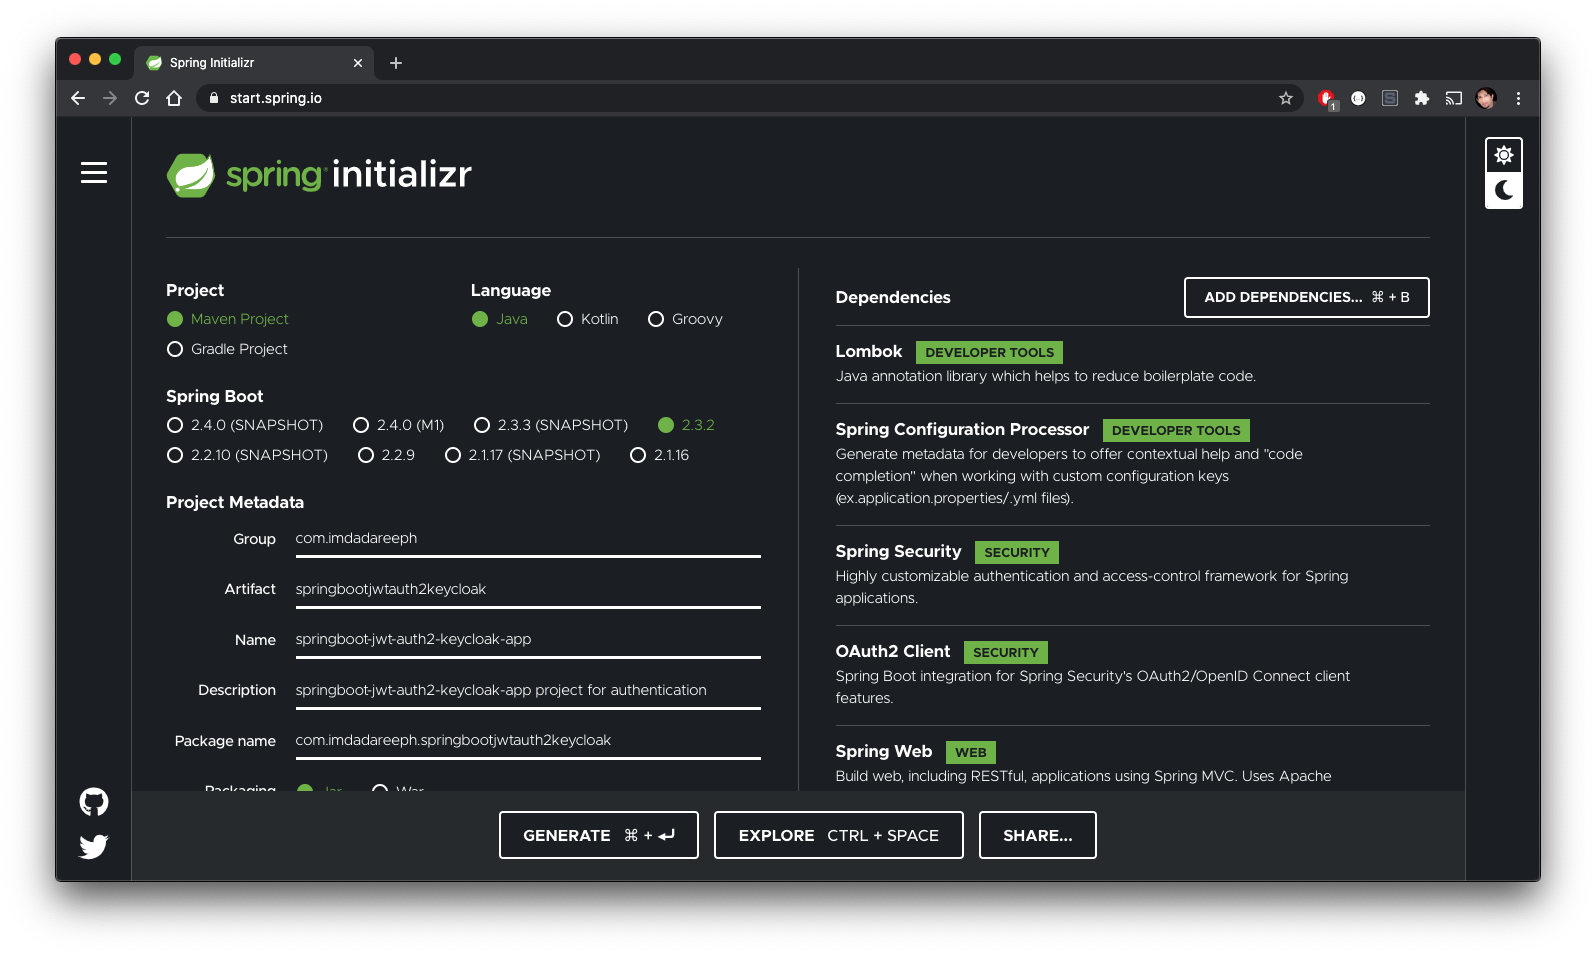1596x955 pixels.
Task: Choose Groovy as language
Action: pyautogui.click(x=685, y=319)
